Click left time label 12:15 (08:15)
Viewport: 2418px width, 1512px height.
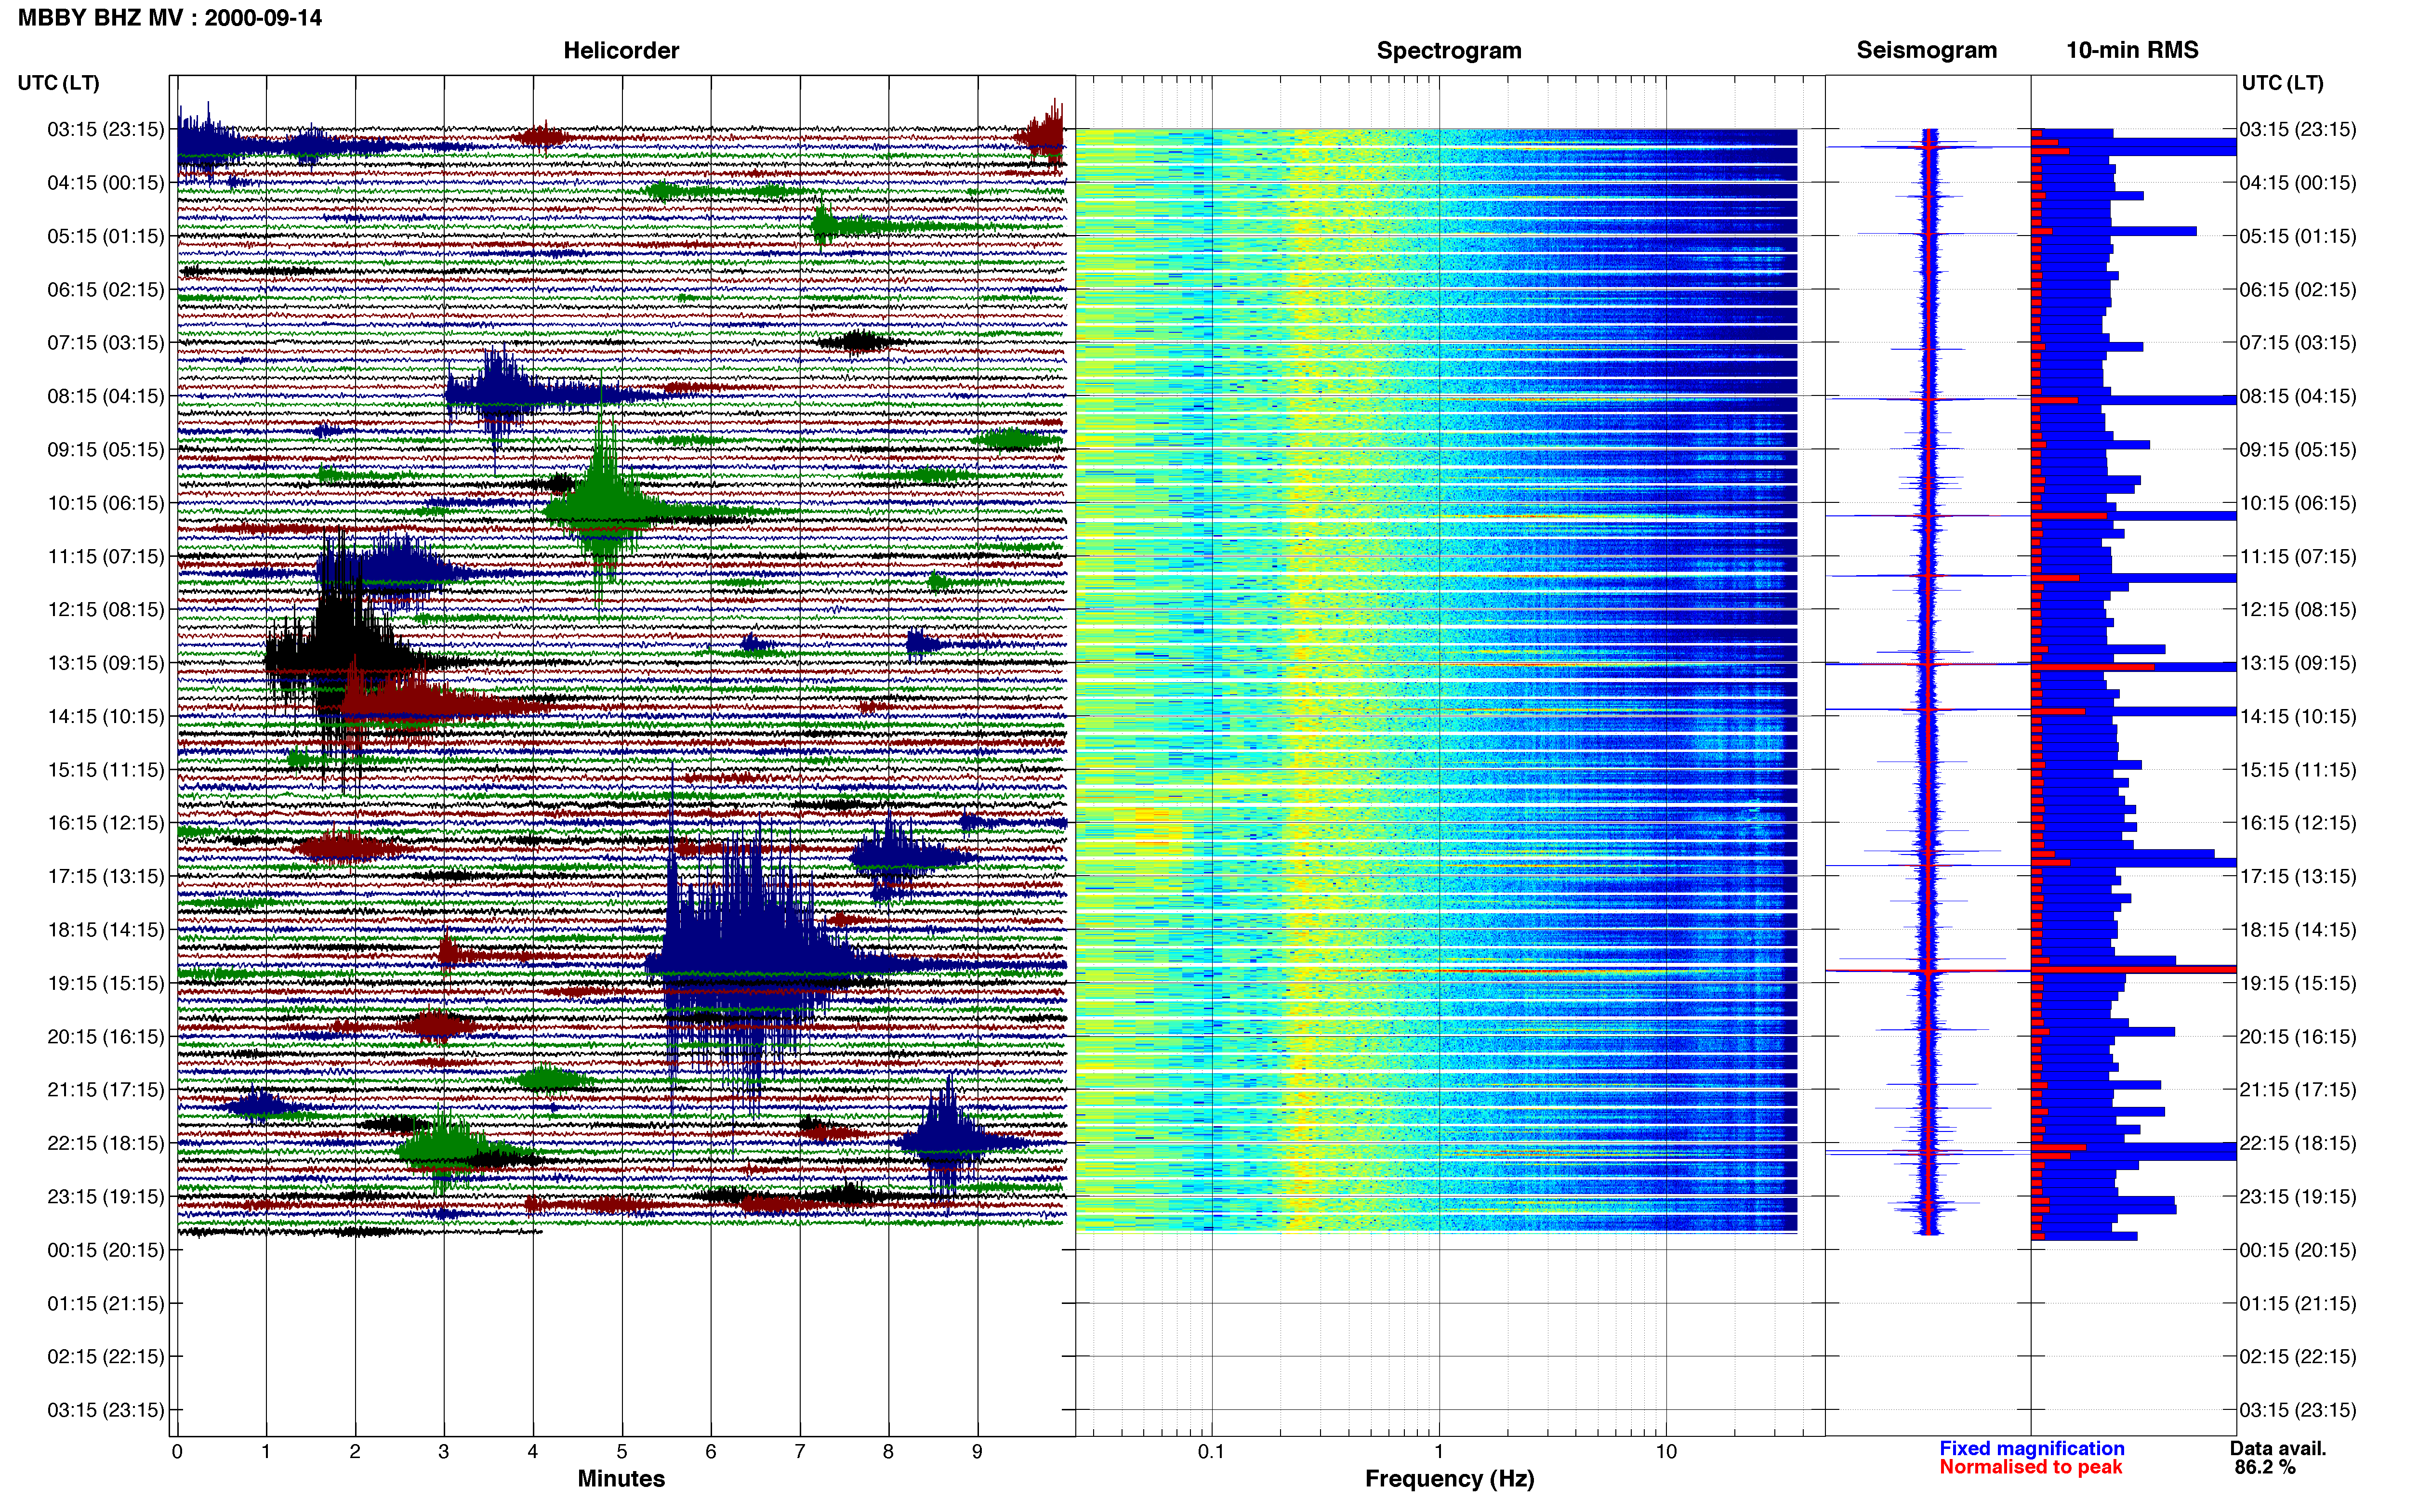(105, 609)
